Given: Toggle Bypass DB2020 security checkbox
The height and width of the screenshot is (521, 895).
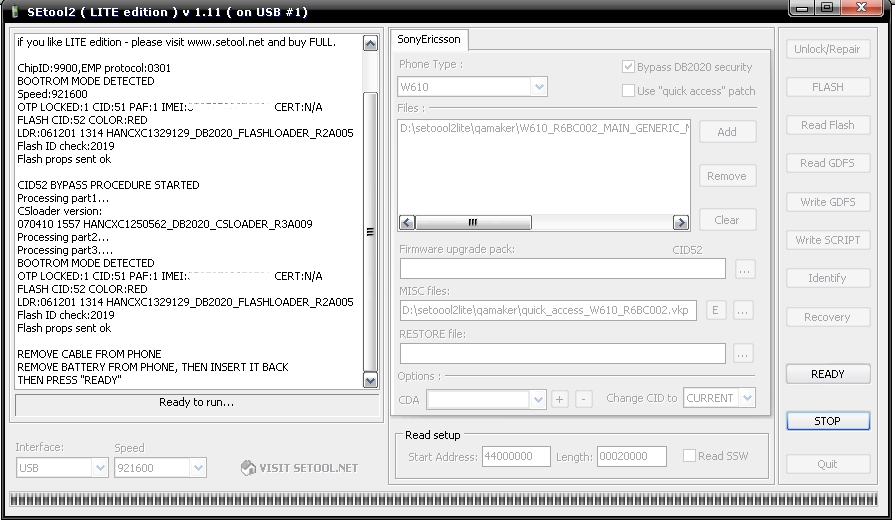Looking at the screenshot, I should click(628, 67).
